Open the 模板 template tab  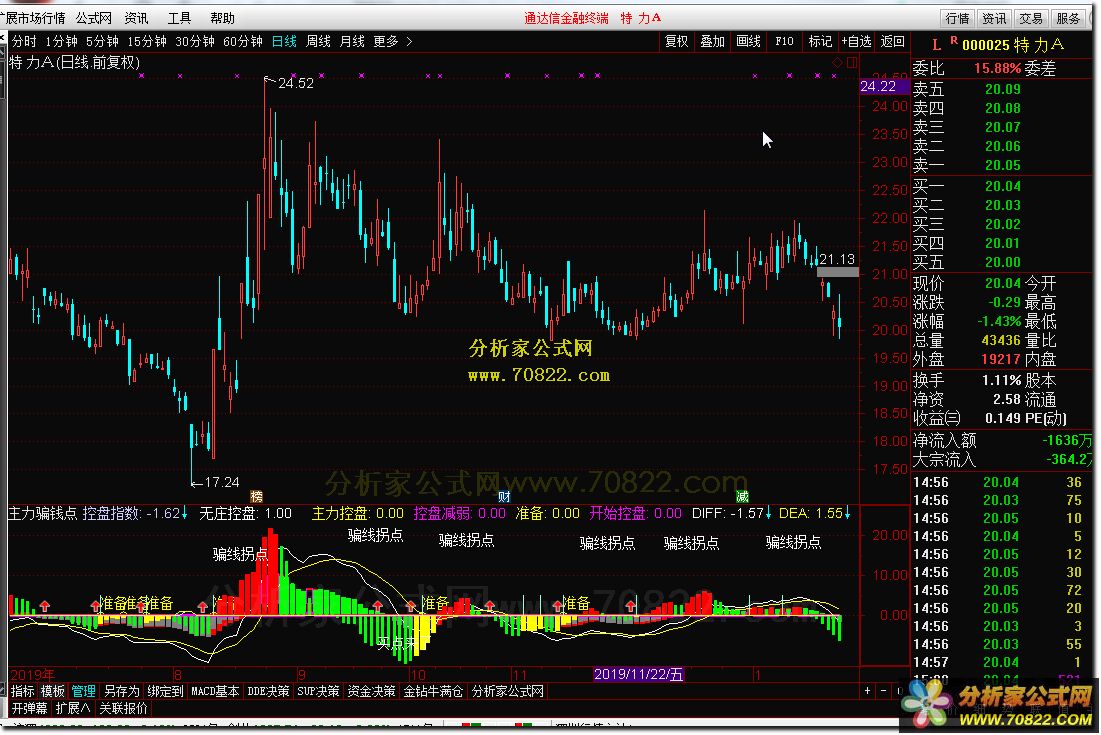point(53,691)
